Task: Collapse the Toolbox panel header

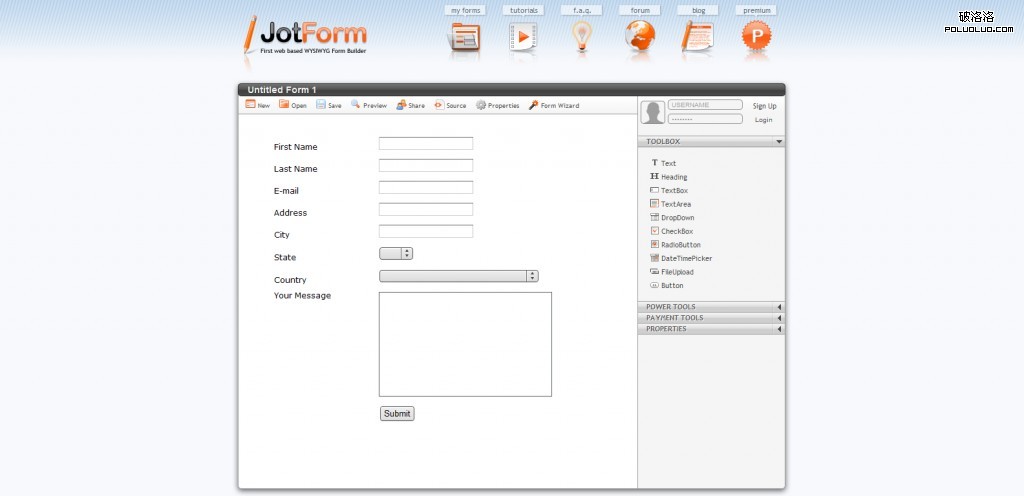Action: (x=710, y=142)
